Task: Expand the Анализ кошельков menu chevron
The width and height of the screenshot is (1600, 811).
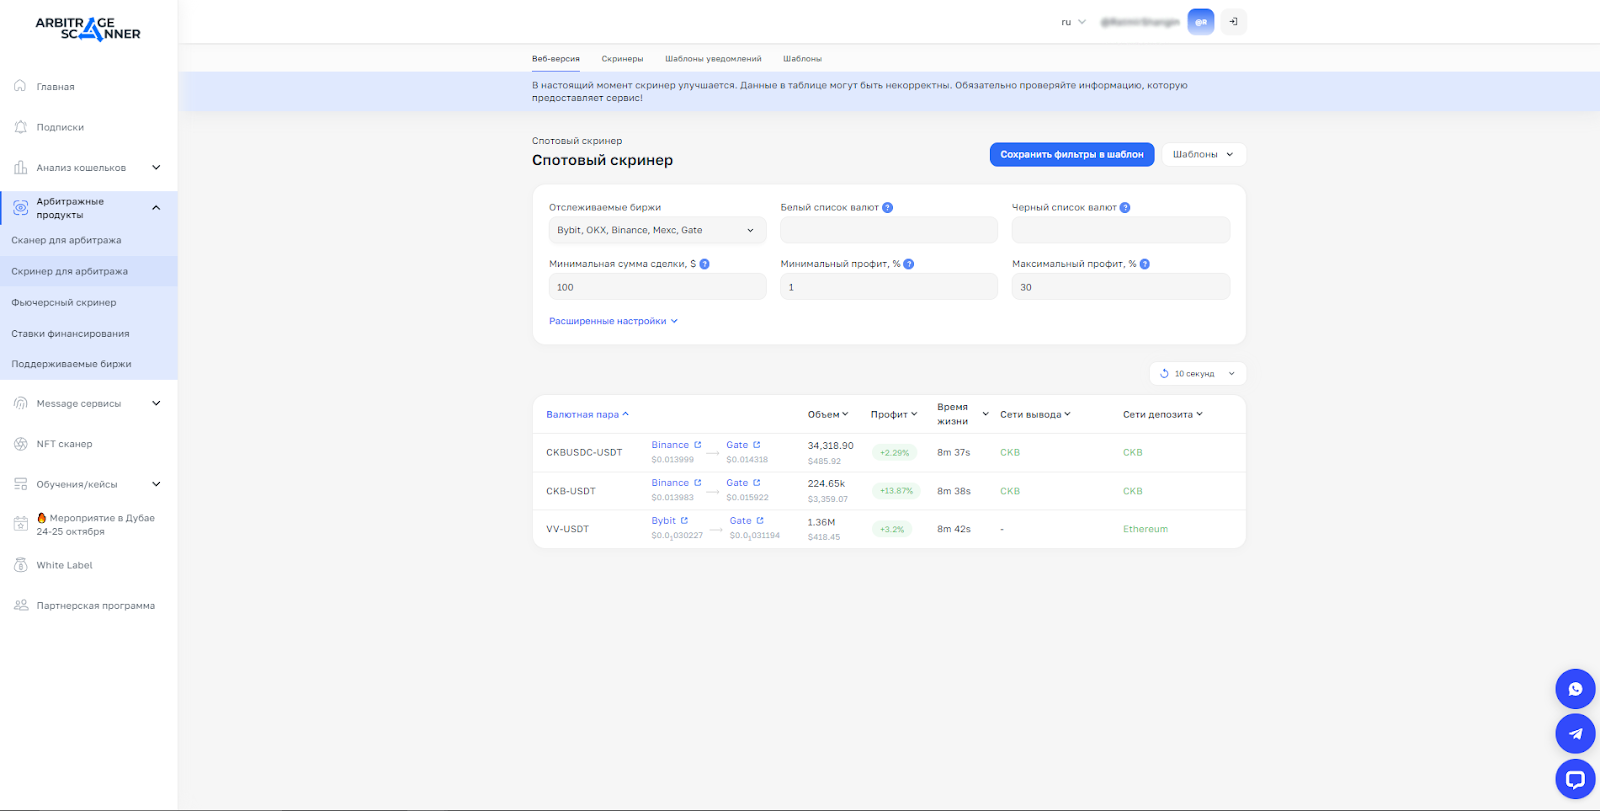Action: pyautogui.click(x=156, y=167)
